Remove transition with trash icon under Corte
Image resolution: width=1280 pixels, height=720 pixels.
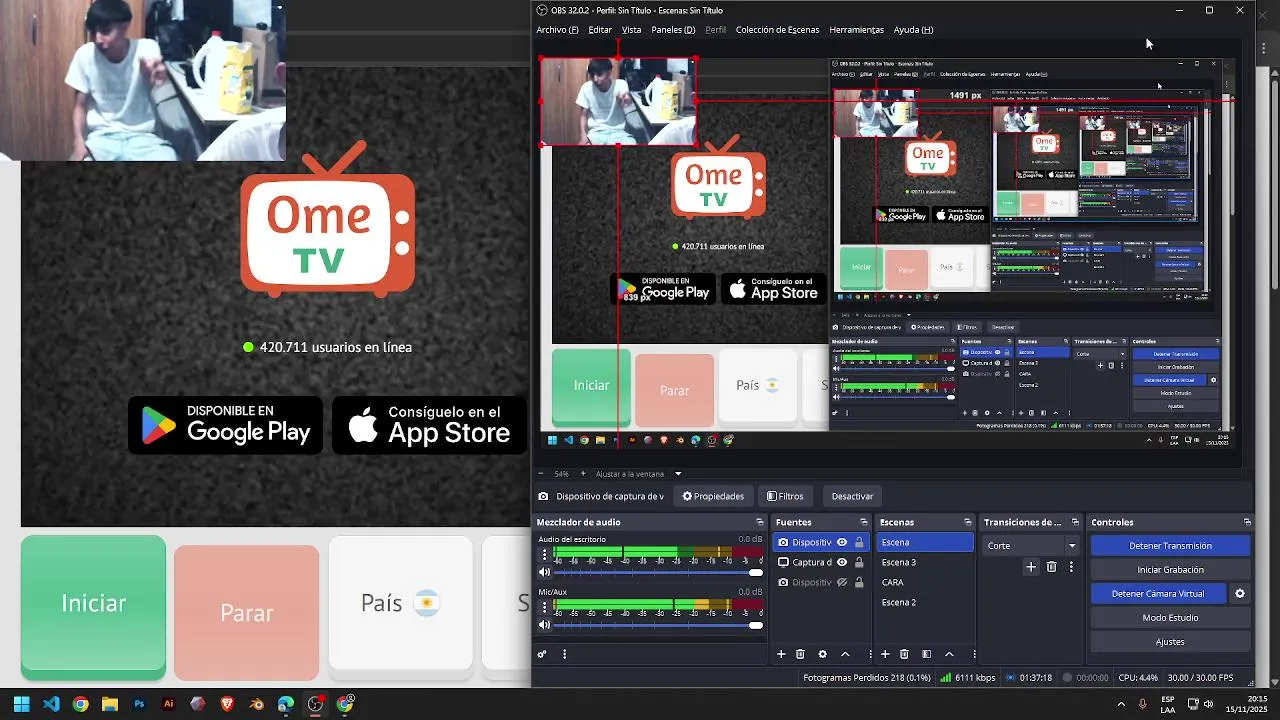pyautogui.click(x=1051, y=567)
